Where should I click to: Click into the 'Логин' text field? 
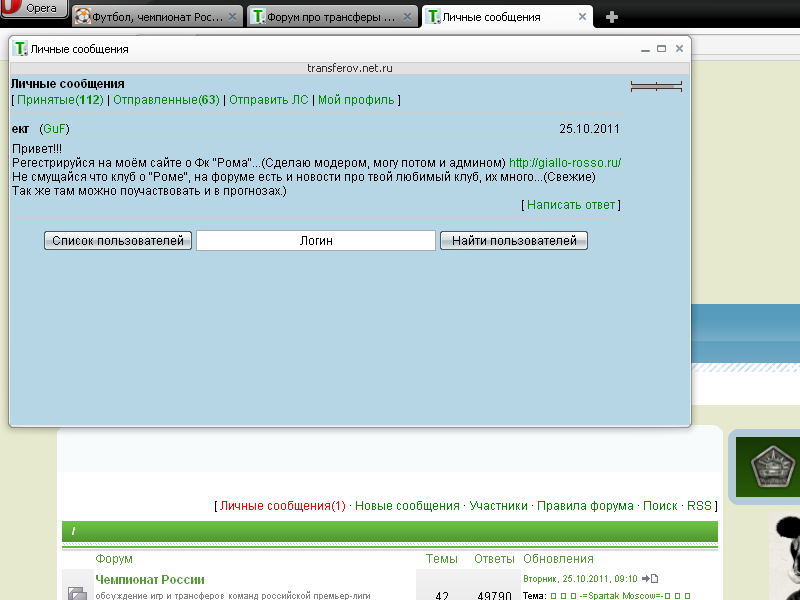[x=316, y=241]
